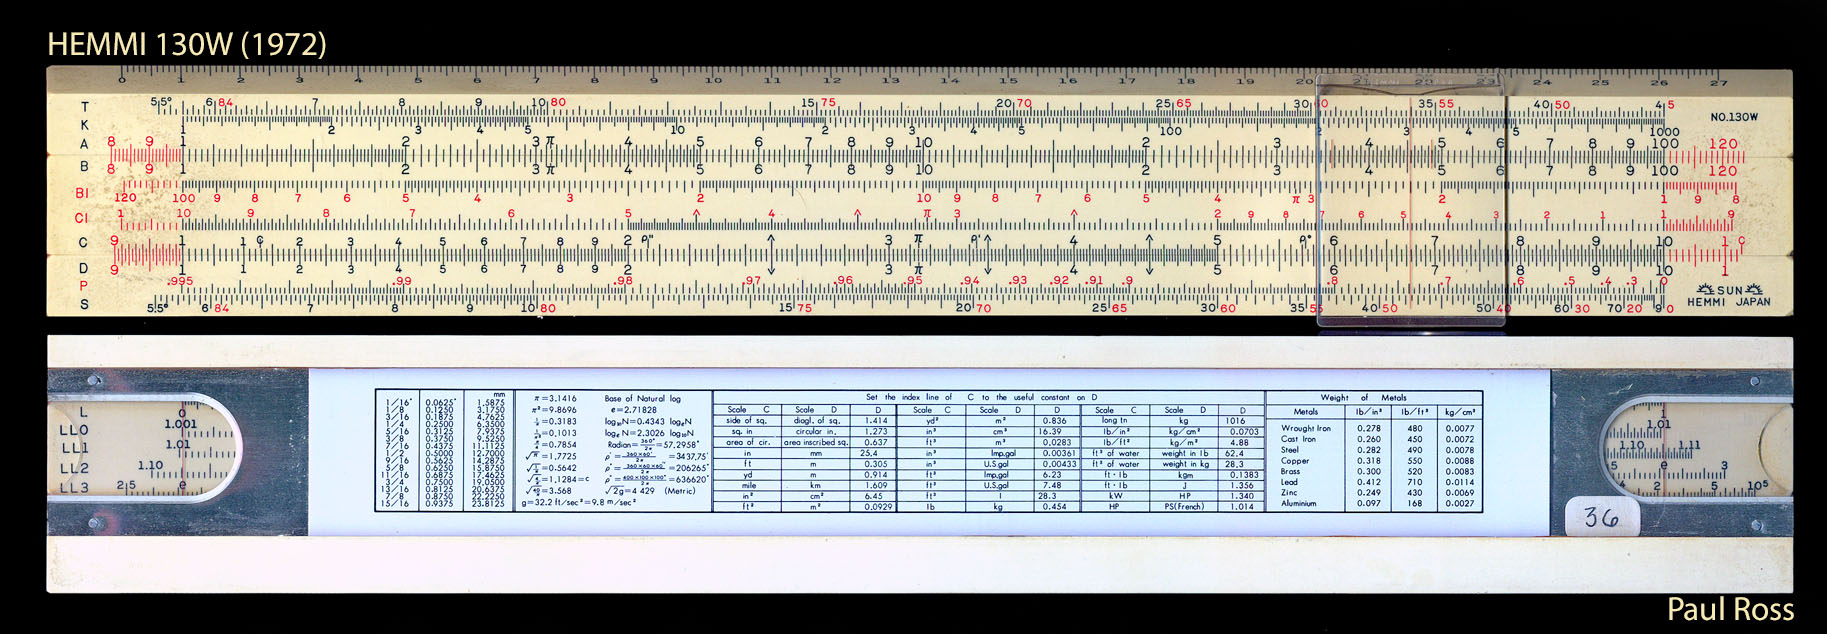Click the "16.39" conversion value
Viewport: 1827px width, 634px height.
tap(1052, 431)
